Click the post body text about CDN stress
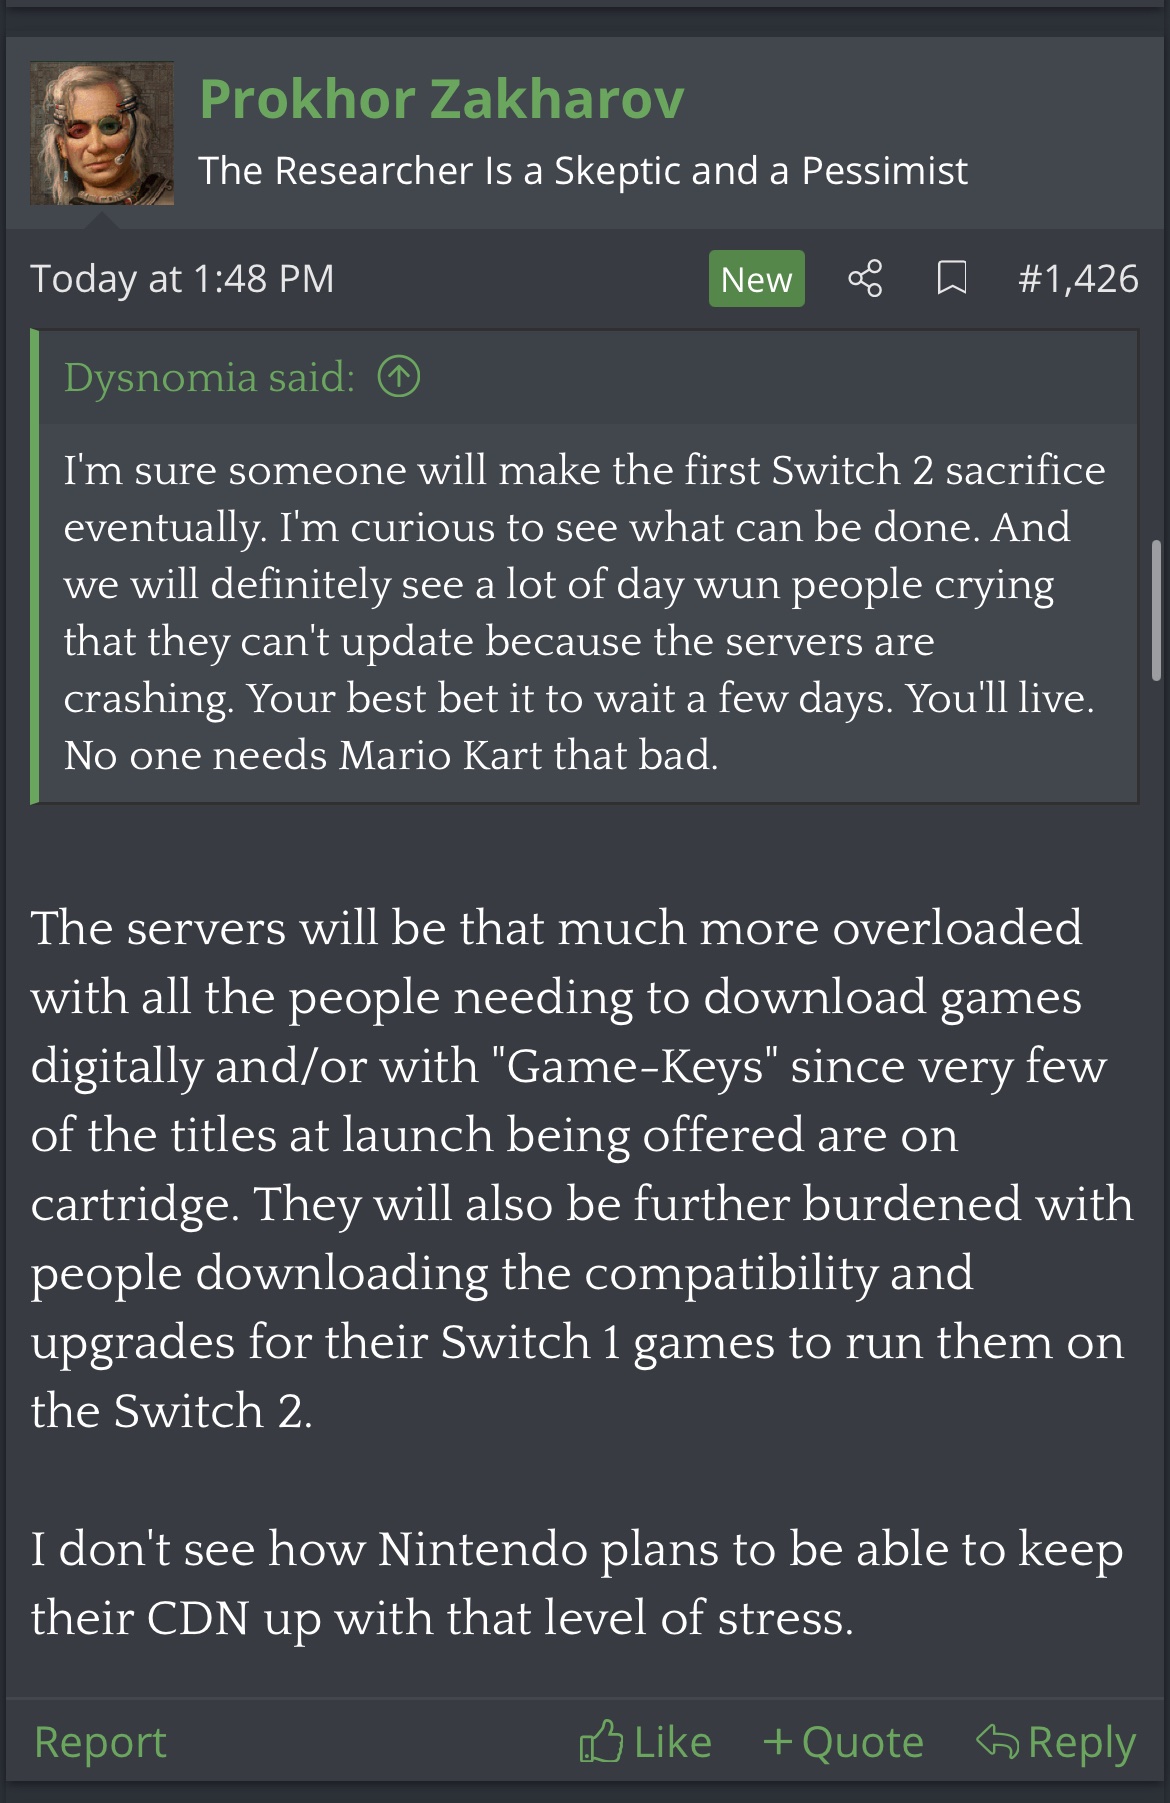This screenshot has width=1170, height=1803. (x=577, y=1583)
